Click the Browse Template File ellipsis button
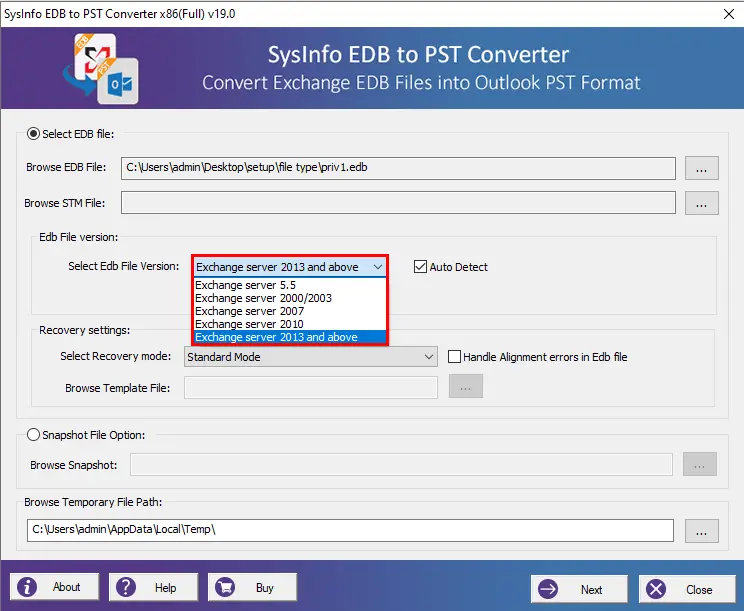Image resolution: width=744 pixels, height=611 pixels. [466, 386]
